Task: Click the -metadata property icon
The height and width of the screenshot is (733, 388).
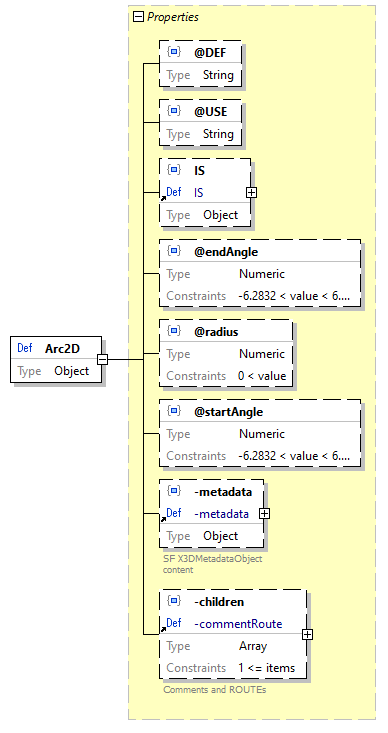Action: point(174,491)
